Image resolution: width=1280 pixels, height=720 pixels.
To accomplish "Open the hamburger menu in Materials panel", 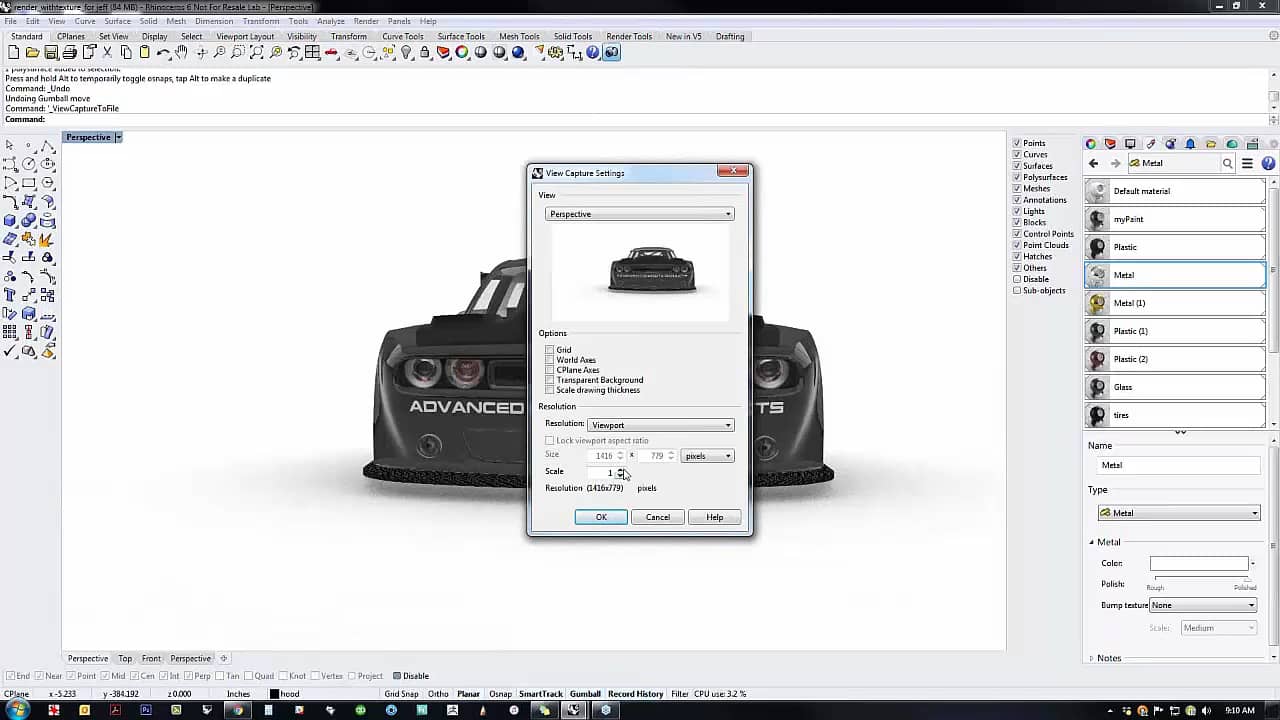I will click(x=1247, y=163).
